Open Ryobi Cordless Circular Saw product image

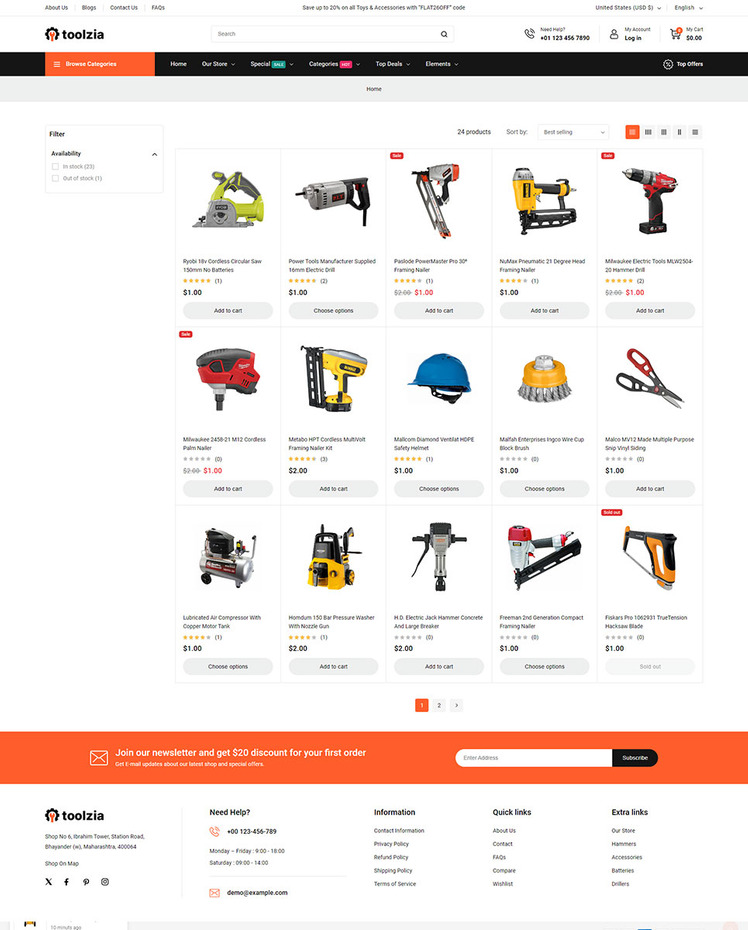click(x=228, y=199)
